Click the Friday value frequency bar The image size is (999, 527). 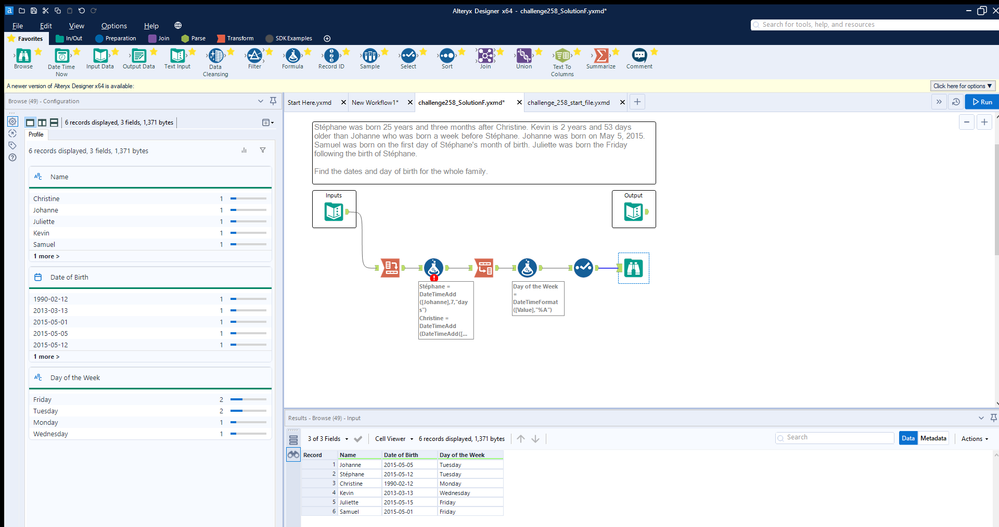tap(248, 400)
